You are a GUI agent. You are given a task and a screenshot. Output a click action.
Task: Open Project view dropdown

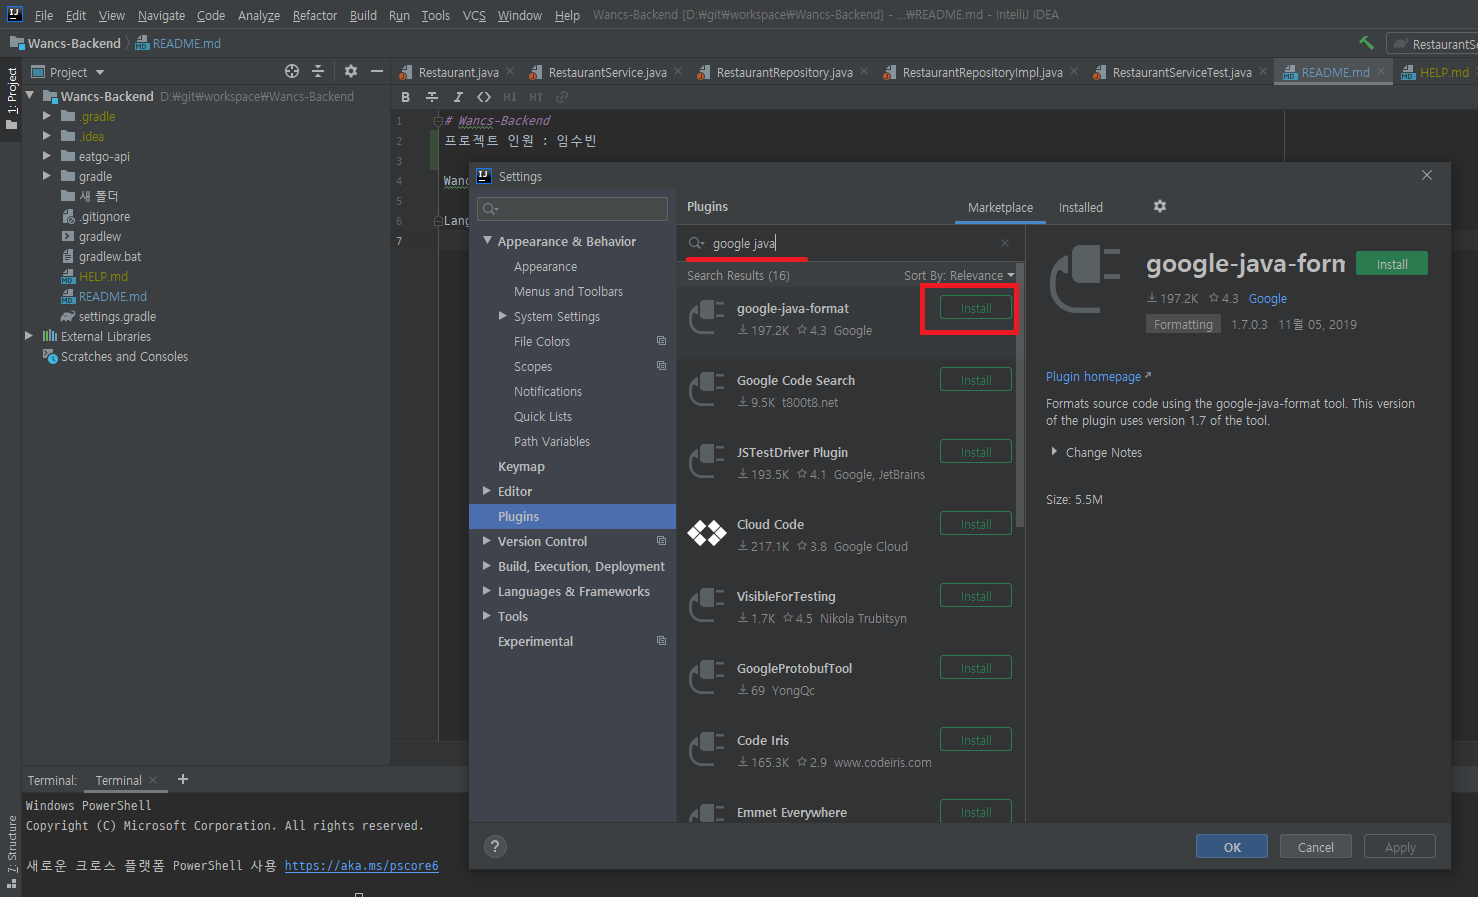point(100,72)
